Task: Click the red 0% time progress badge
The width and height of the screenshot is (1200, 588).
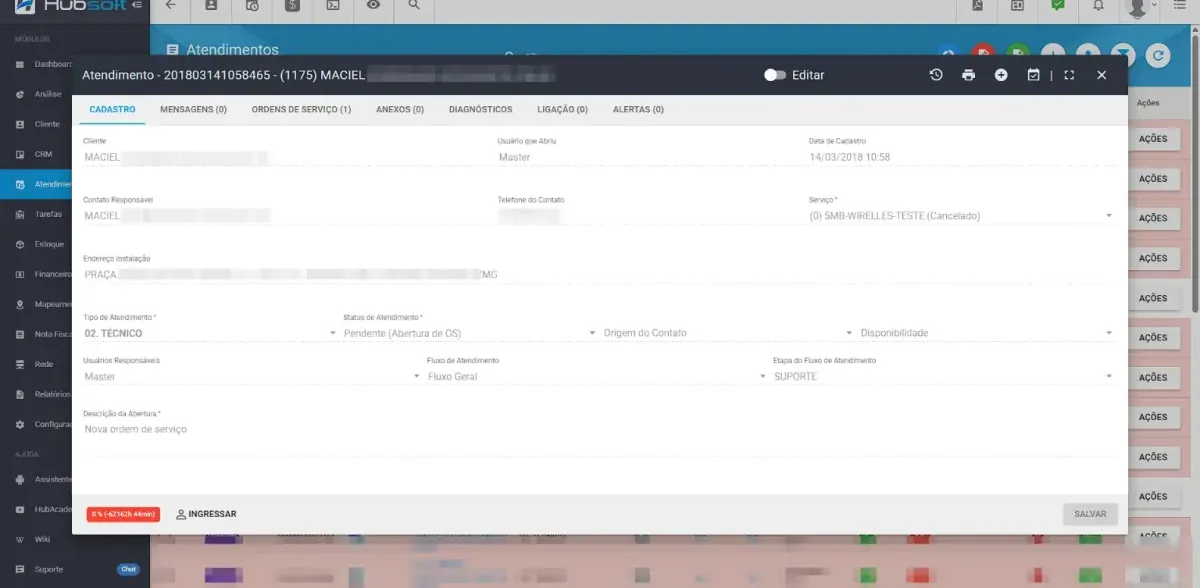Action: tap(123, 514)
